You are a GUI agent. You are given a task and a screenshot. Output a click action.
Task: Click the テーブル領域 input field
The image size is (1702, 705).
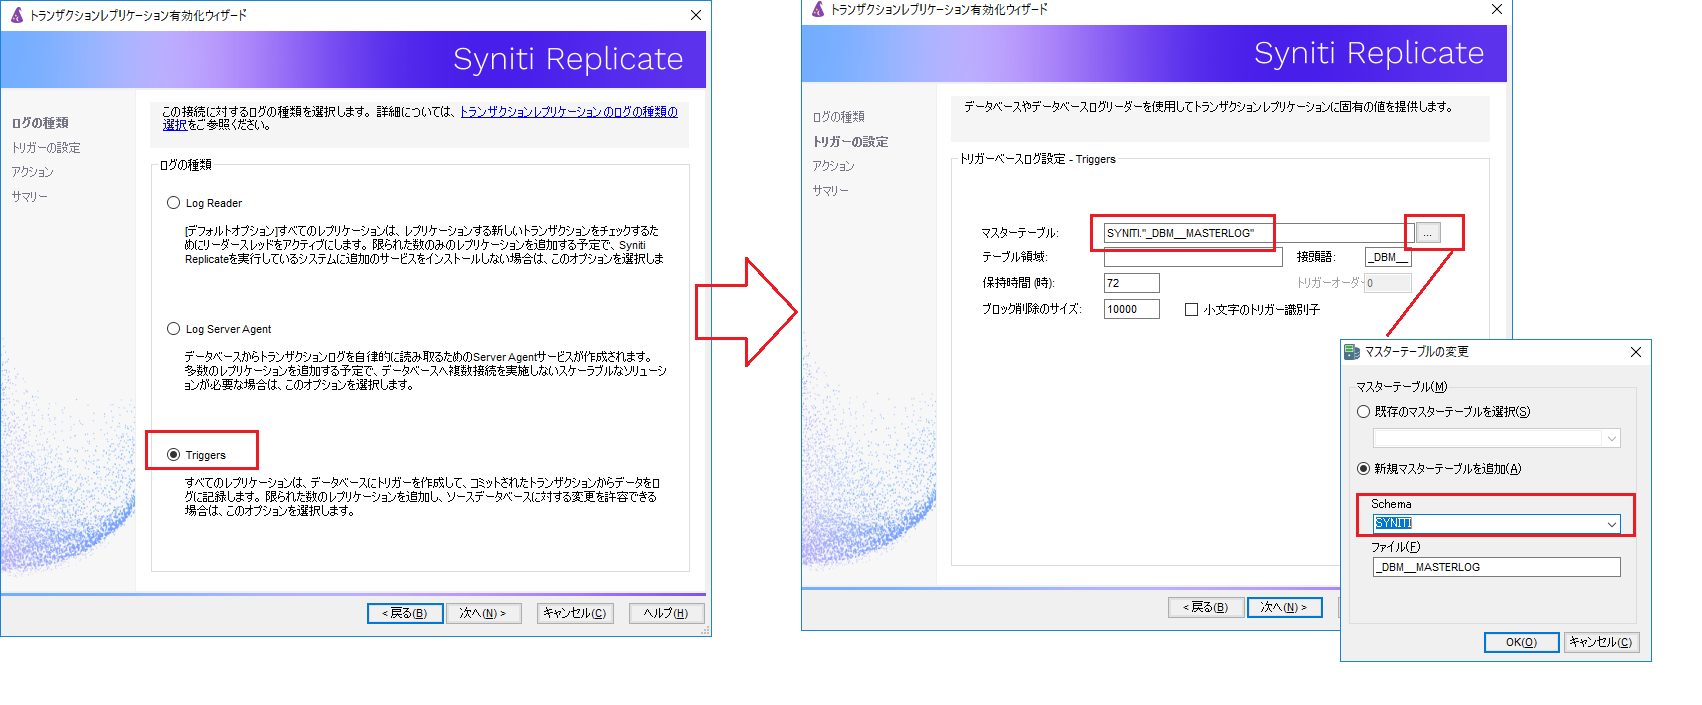coord(1193,257)
